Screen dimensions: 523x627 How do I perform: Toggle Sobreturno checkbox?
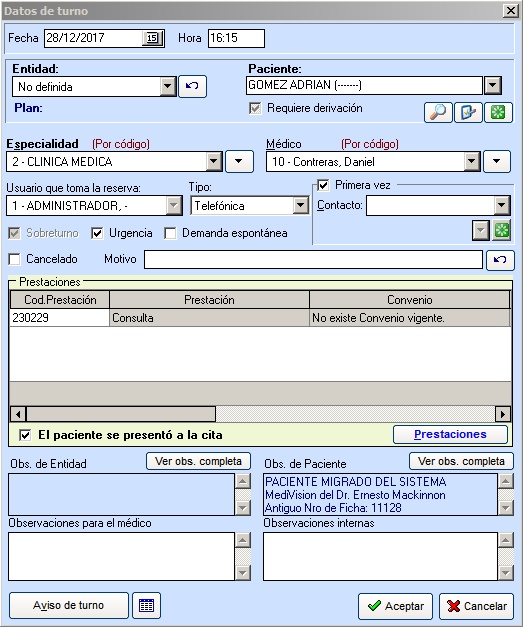coord(14,233)
